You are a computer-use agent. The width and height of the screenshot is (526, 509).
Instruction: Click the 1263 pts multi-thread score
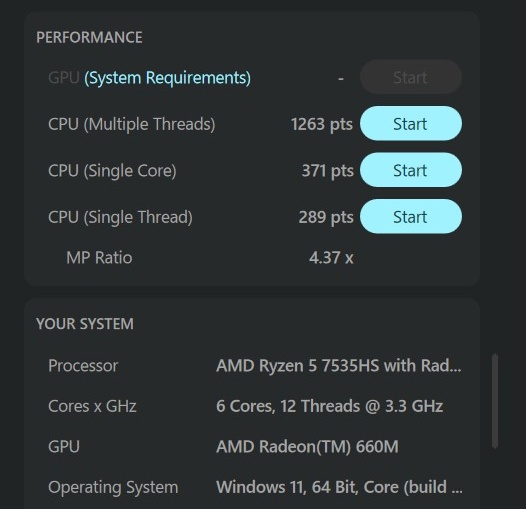click(x=322, y=124)
